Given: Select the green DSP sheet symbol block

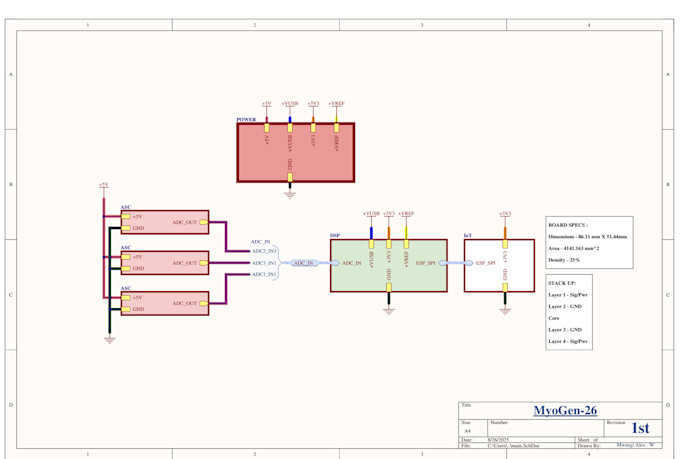Looking at the screenshot, I should [x=389, y=265].
